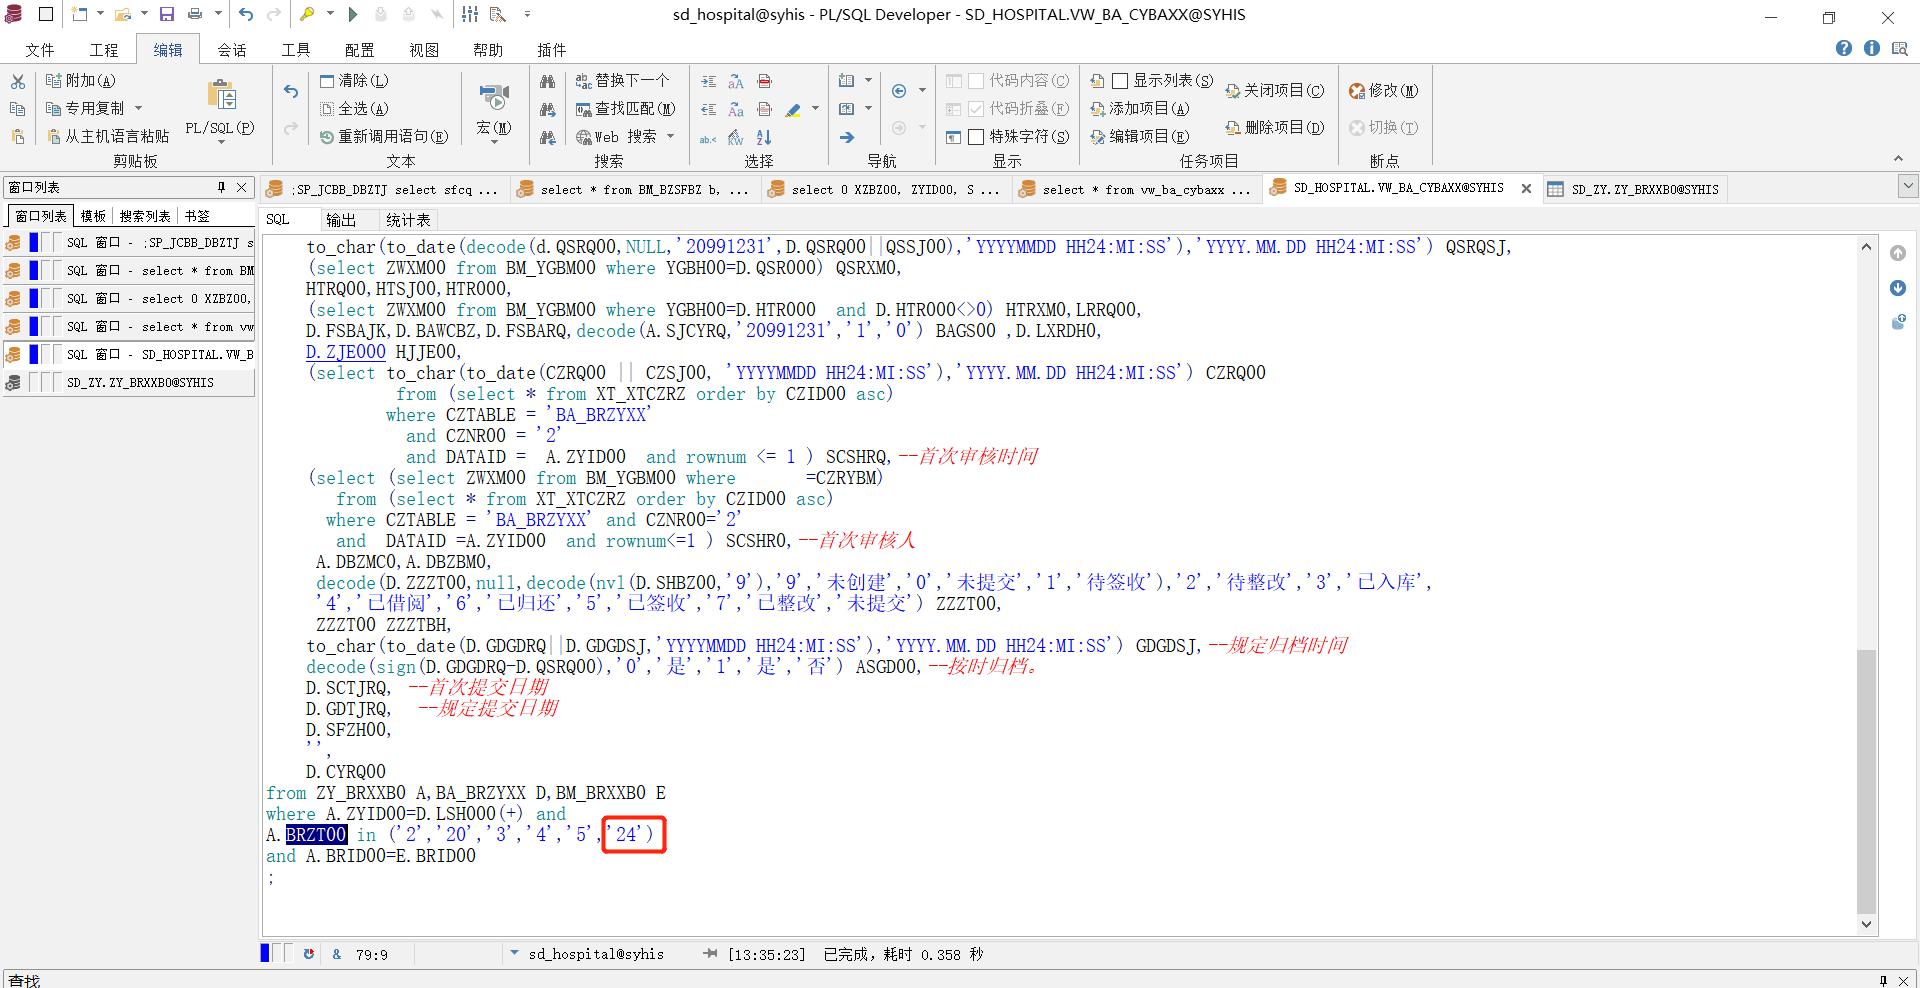Click Replace Next (替换下一个) button
Viewport: 1920px width, 988px height.
coord(622,81)
